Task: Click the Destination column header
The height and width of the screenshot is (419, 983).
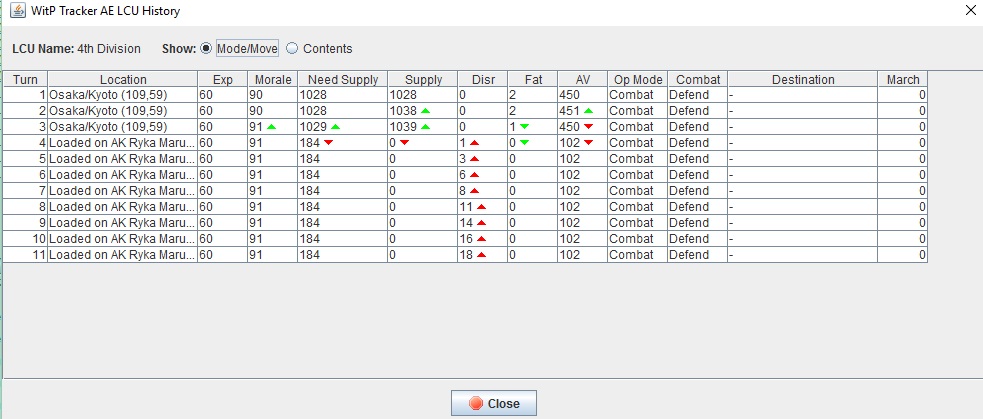Action: point(803,80)
